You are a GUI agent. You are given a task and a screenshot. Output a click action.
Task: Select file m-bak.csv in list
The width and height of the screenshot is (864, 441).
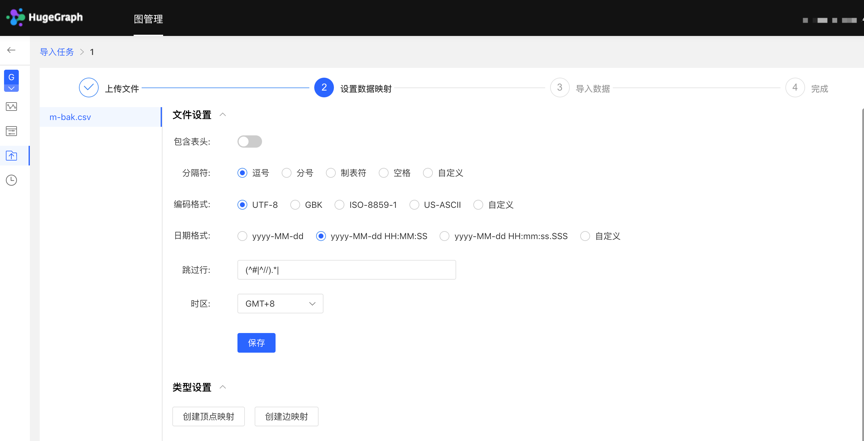[x=100, y=117]
